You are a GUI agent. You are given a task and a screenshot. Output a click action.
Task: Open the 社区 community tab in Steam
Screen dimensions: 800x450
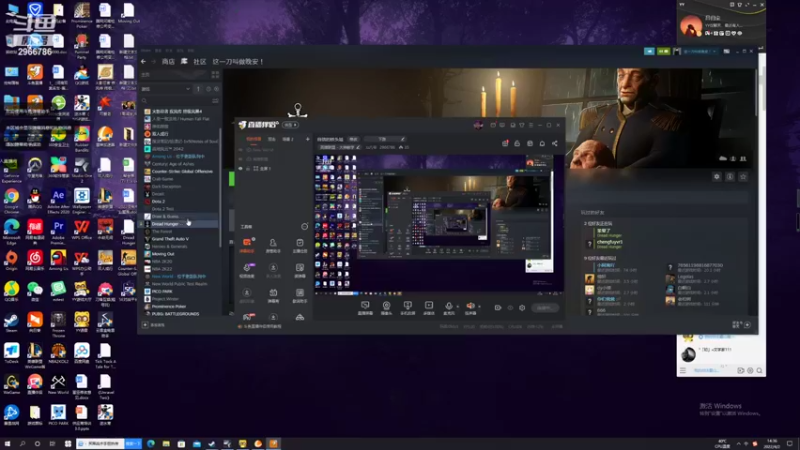point(199,62)
